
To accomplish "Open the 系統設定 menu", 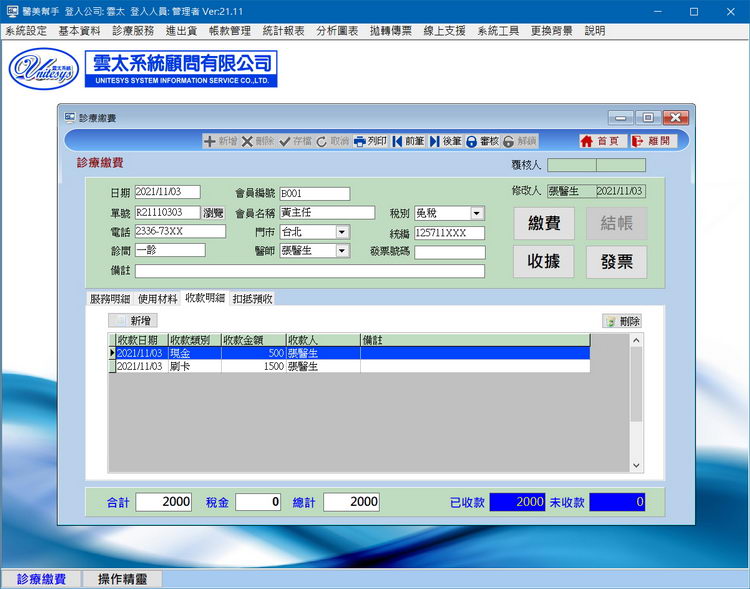I will tap(26, 31).
